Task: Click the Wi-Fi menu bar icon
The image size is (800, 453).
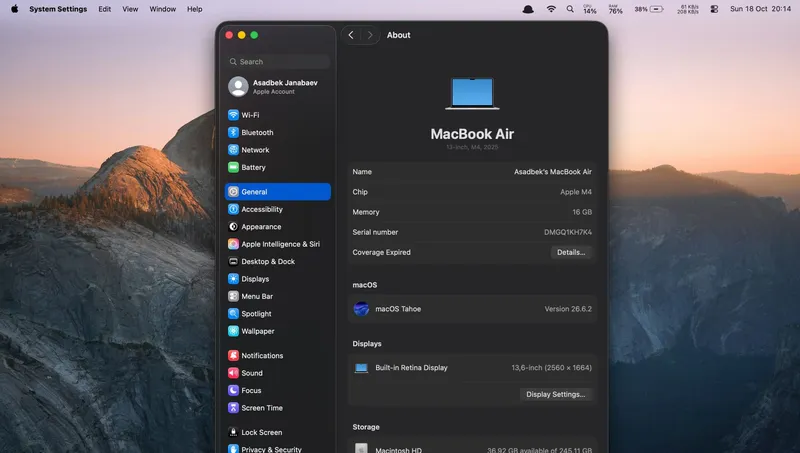Action: [x=551, y=9]
